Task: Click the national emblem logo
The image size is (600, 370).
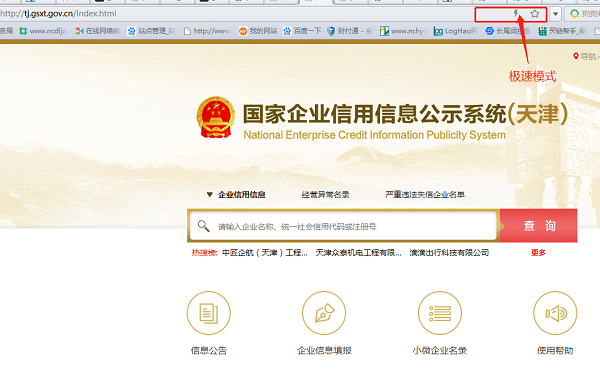Action: tap(215, 117)
